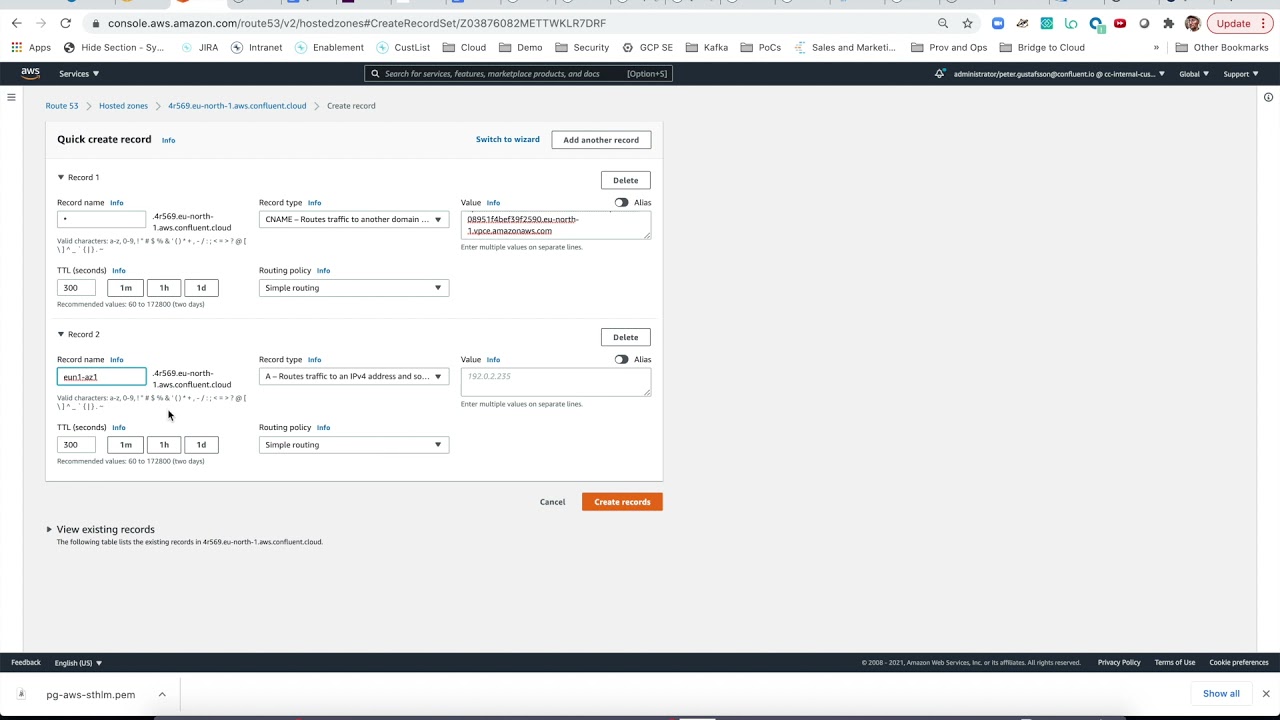This screenshot has width=1280, height=720.
Task: Open Feedback in footer
Action: (x=26, y=662)
